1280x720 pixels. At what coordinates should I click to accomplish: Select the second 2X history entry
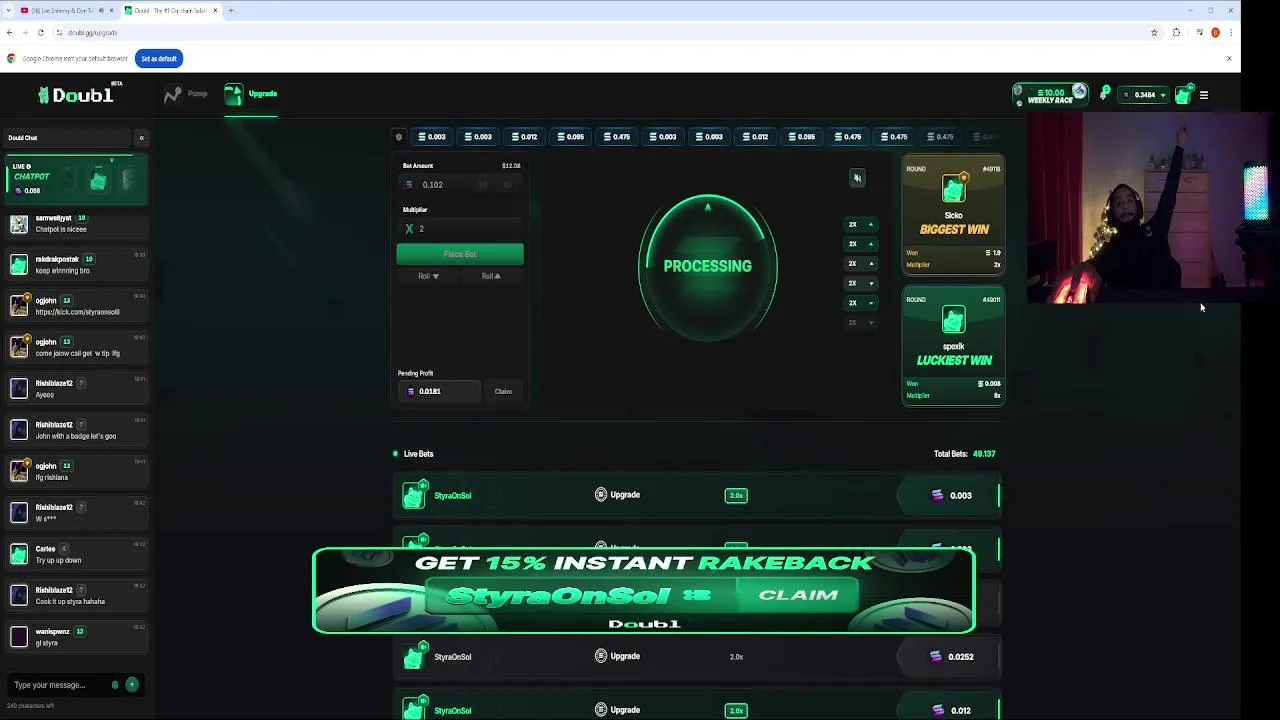click(x=861, y=244)
